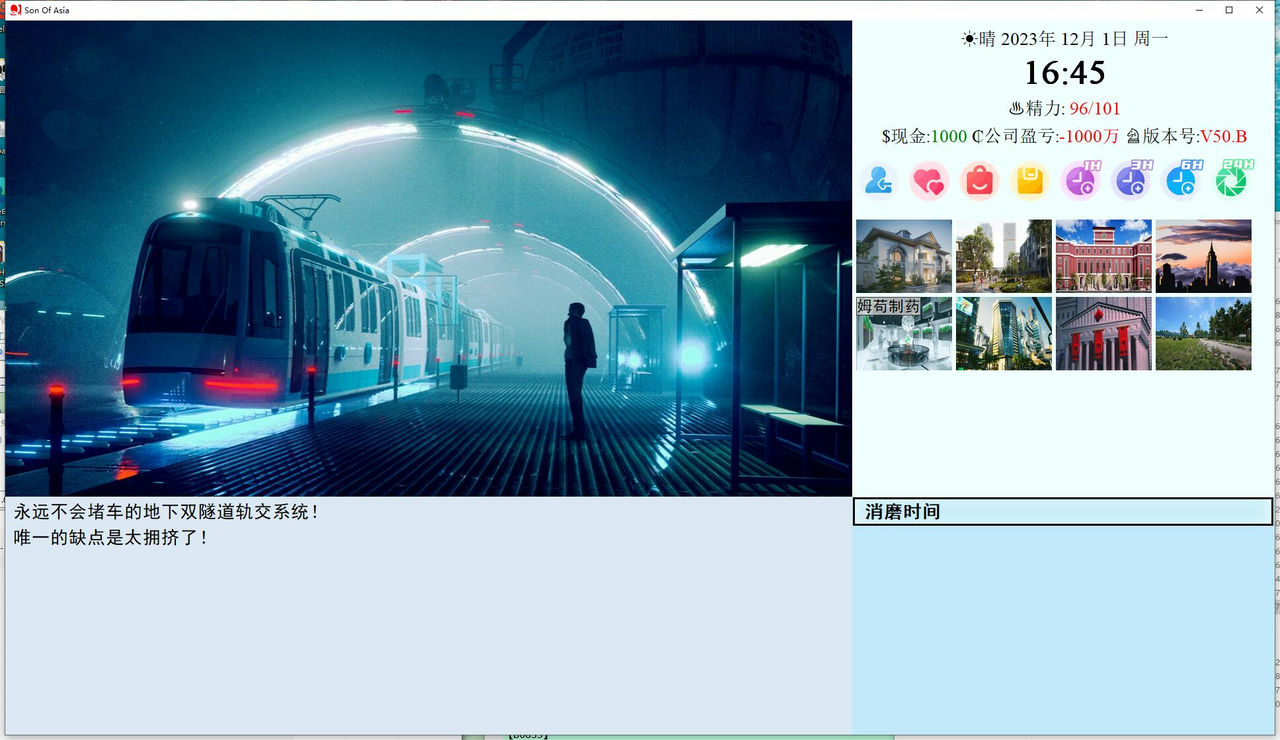Viewport: 1280px width, 740px height.
Task: Open the countryside road location thumbnail
Action: click(x=1203, y=332)
